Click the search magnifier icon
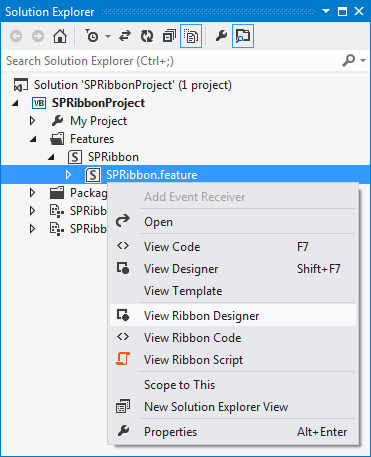 [349, 61]
